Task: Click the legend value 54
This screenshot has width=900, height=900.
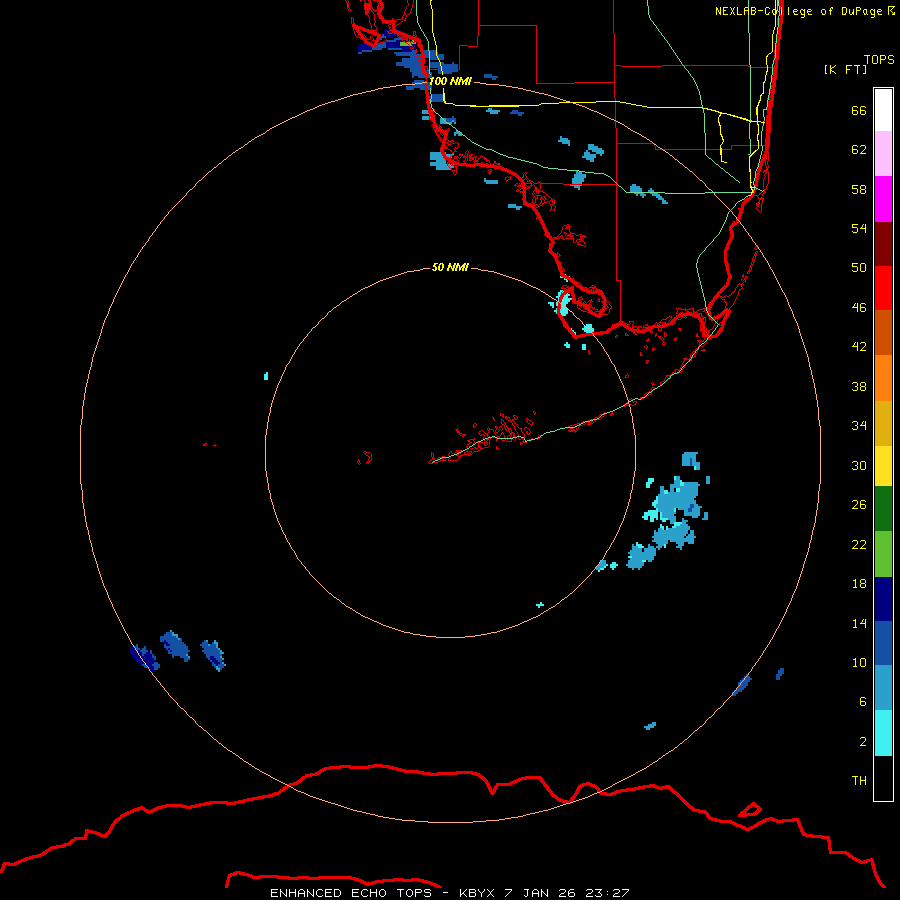Action: pos(859,228)
